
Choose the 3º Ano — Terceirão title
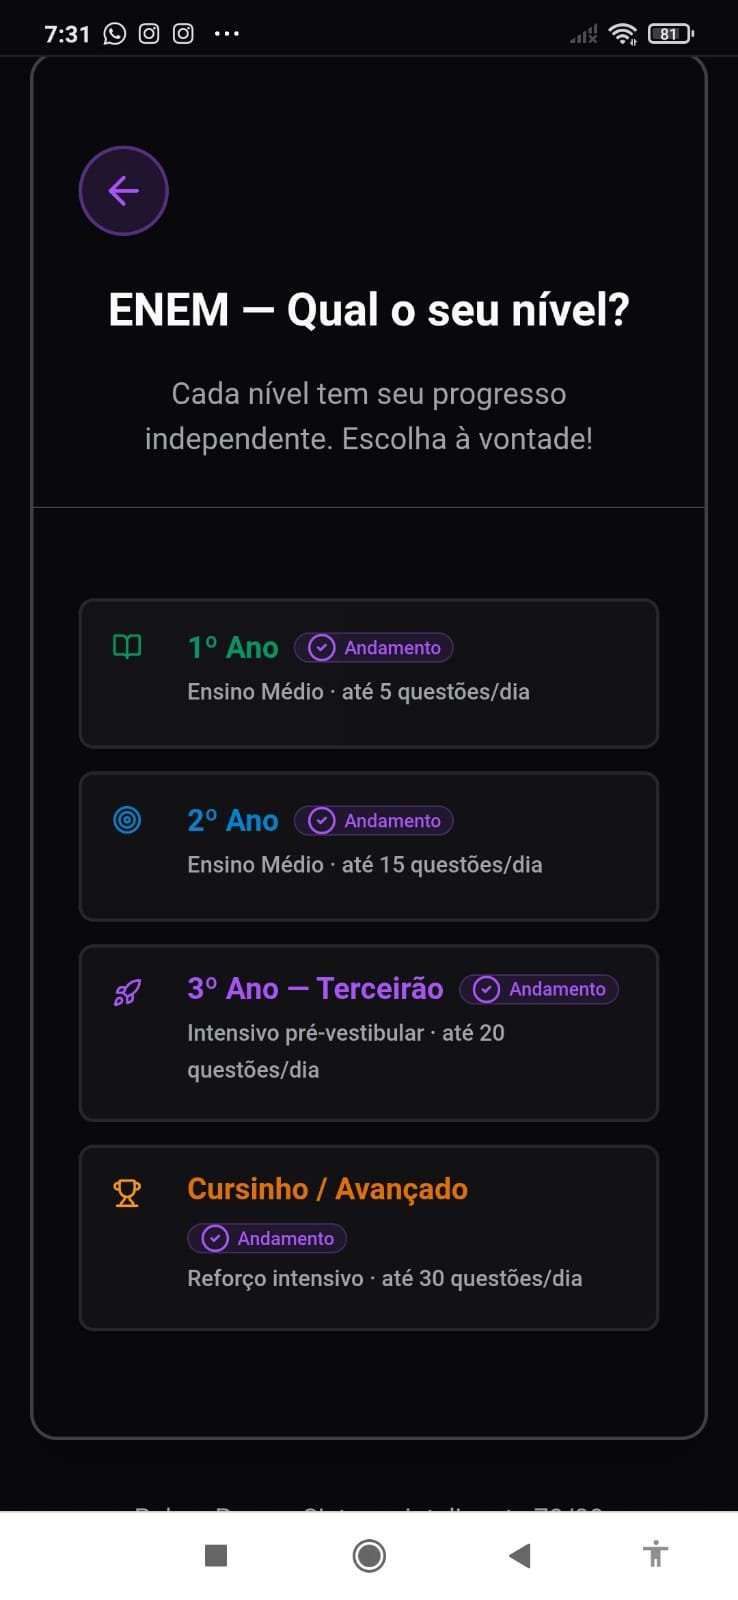coord(315,988)
